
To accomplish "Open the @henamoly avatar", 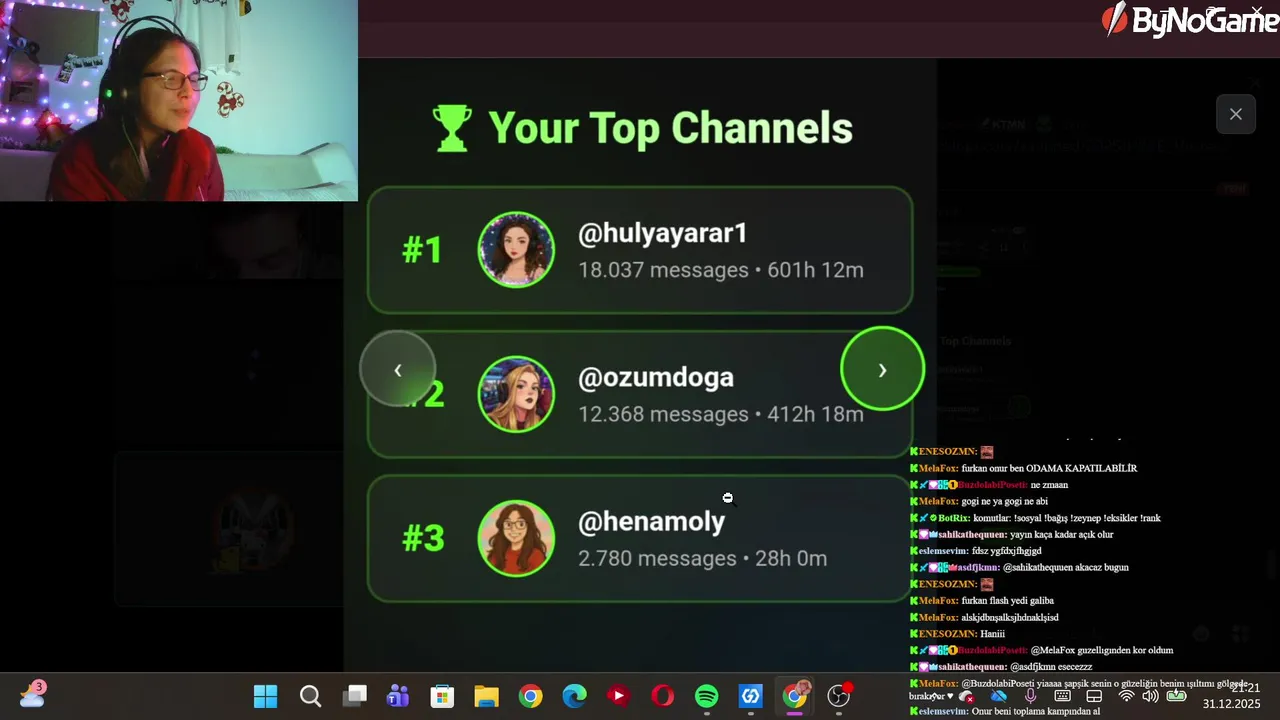I will pos(516,538).
